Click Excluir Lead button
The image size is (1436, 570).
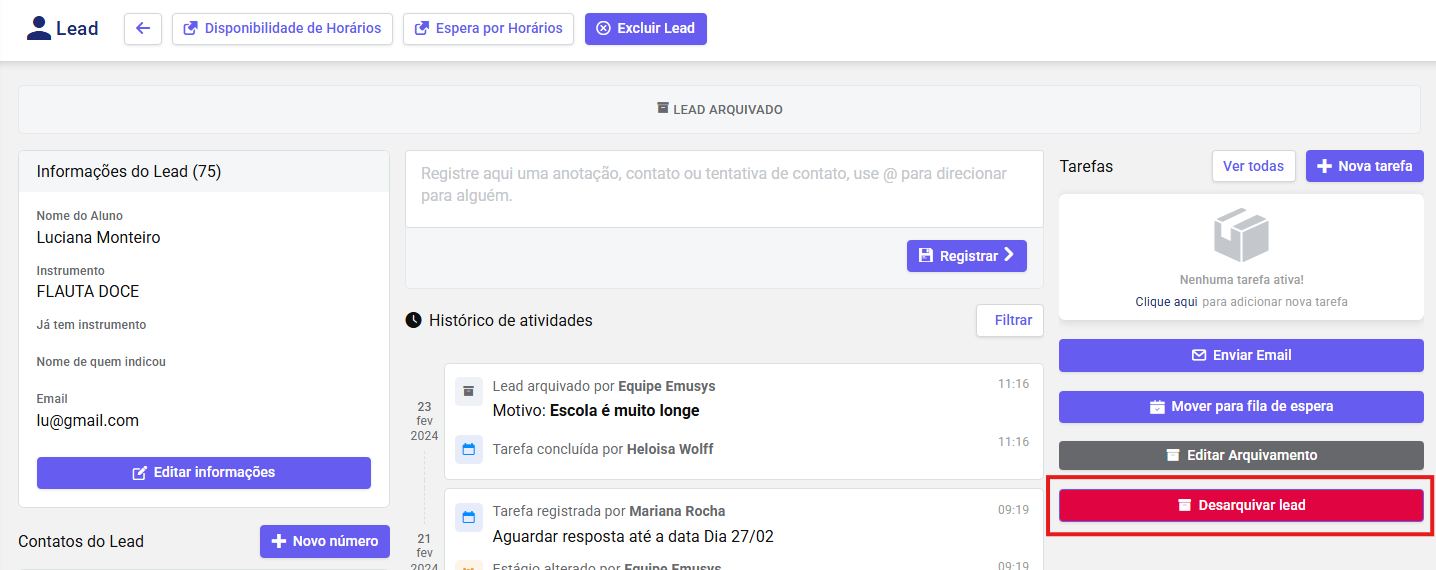(x=645, y=29)
